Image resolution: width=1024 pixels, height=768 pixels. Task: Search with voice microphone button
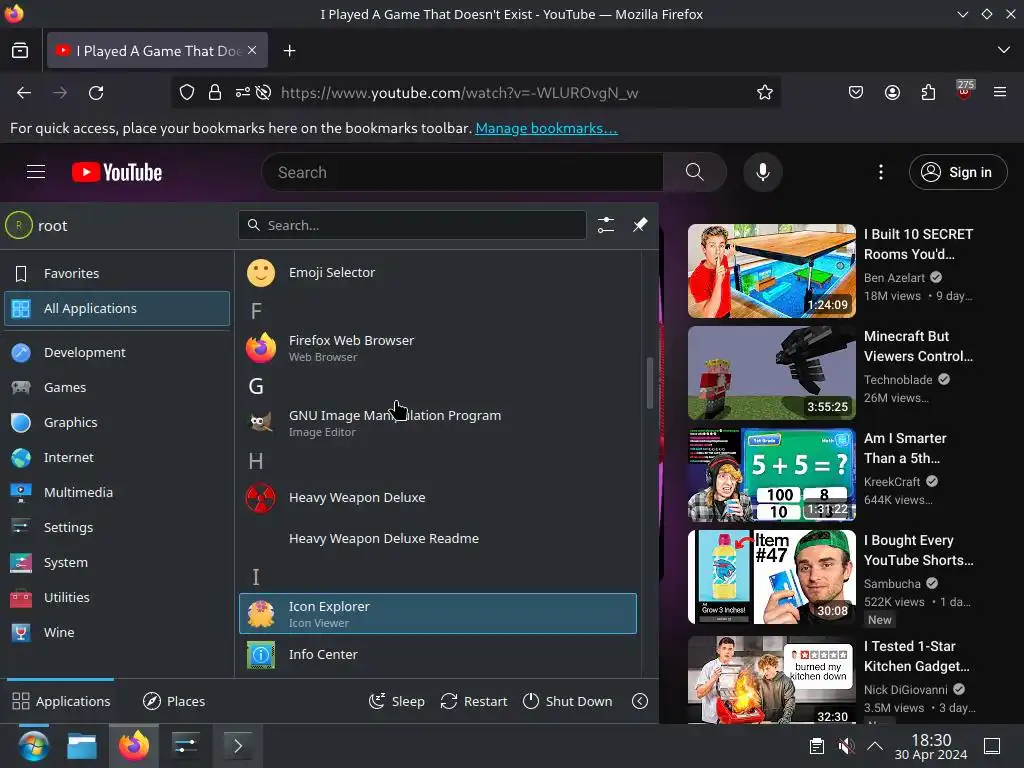[x=762, y=172]
